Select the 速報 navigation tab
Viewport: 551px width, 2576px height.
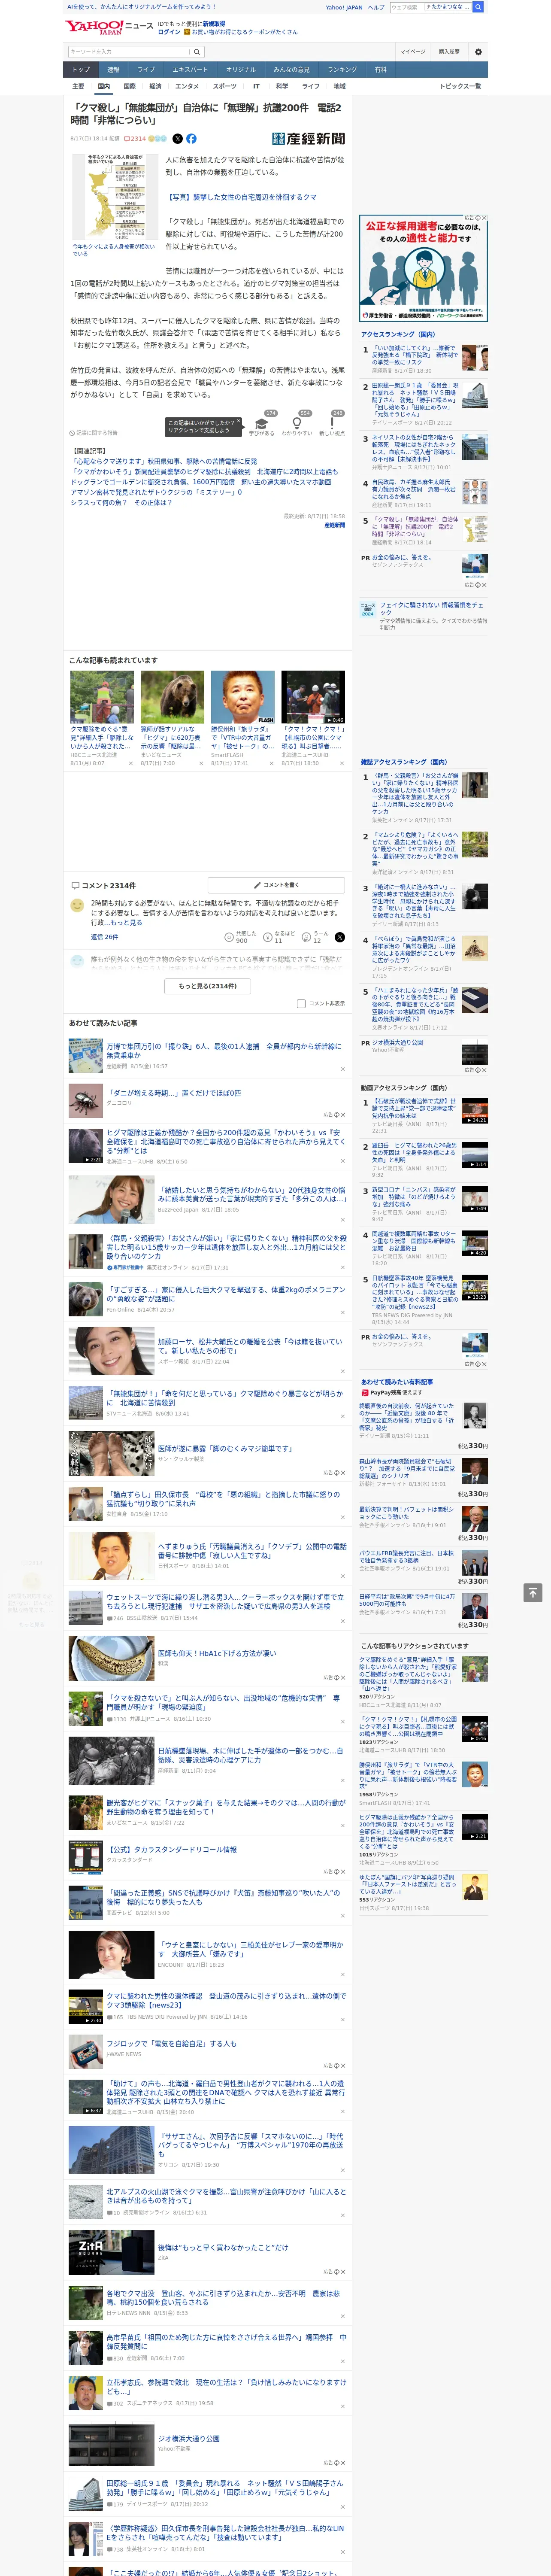(x=113, y=70)
